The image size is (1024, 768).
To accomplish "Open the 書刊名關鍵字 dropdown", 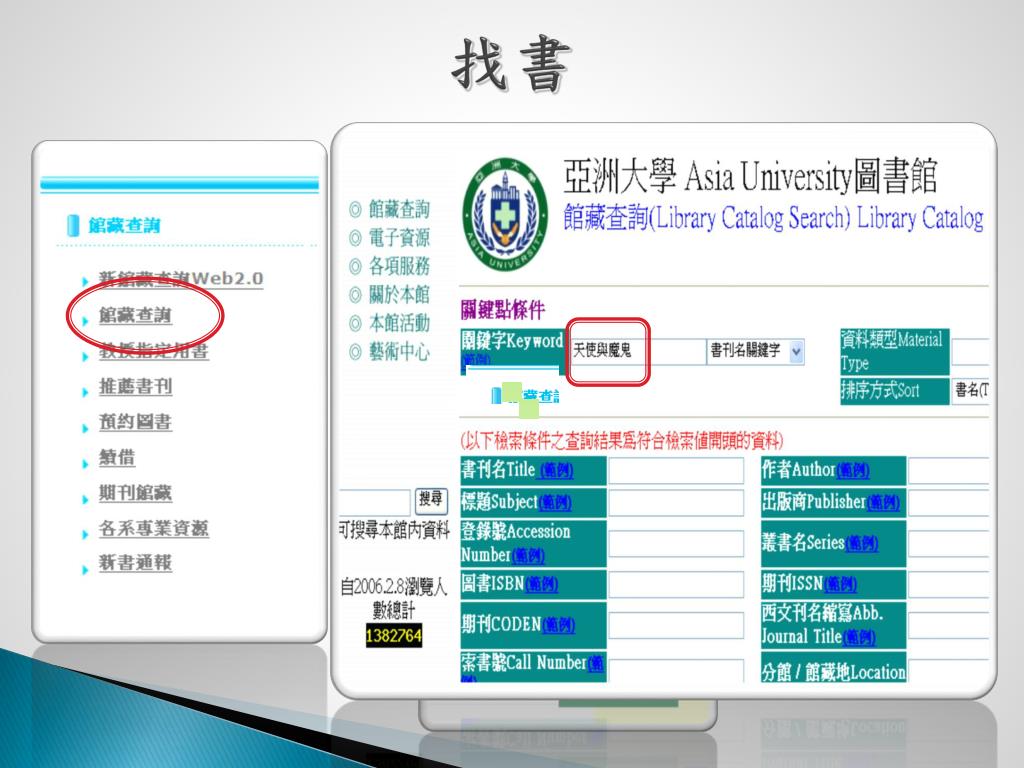I will 755,351.
